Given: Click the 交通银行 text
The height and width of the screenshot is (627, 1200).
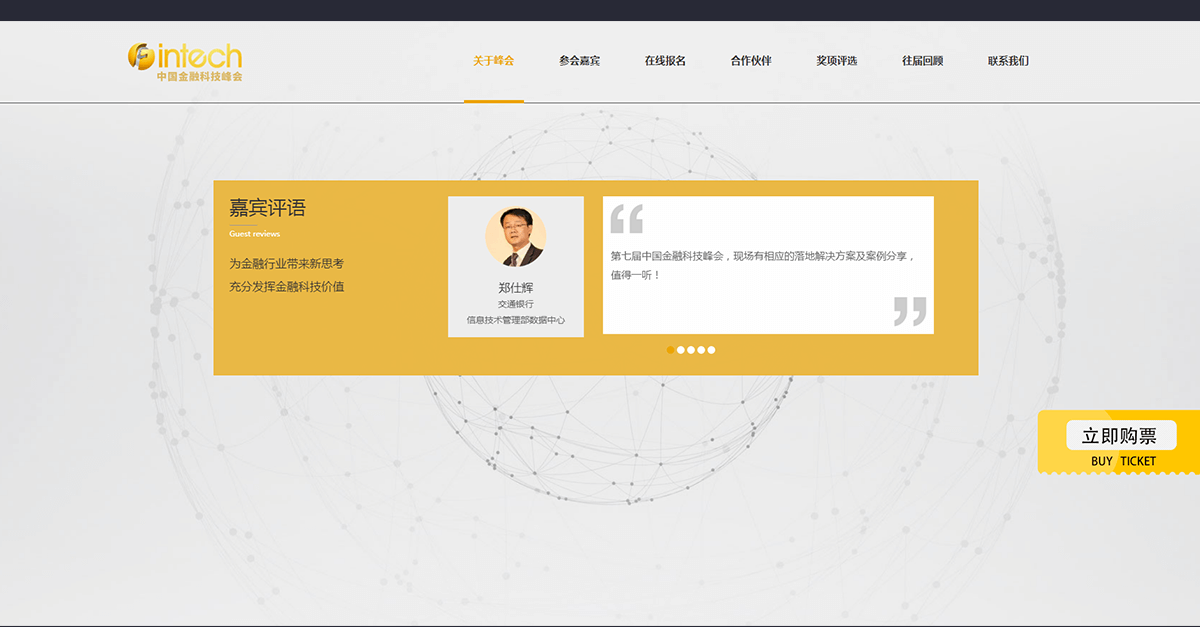Looking at the screenshot, I should (516, 304).
